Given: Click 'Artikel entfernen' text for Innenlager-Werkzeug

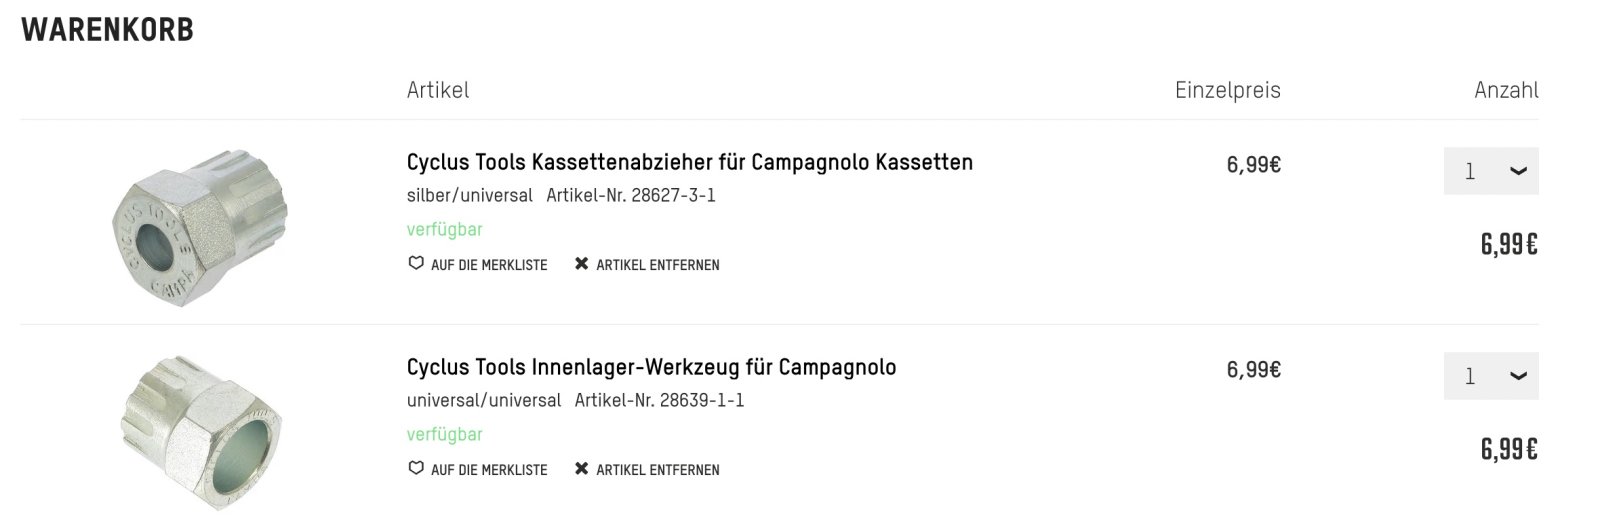Looking at the screenshot, I should pos(657,470).
